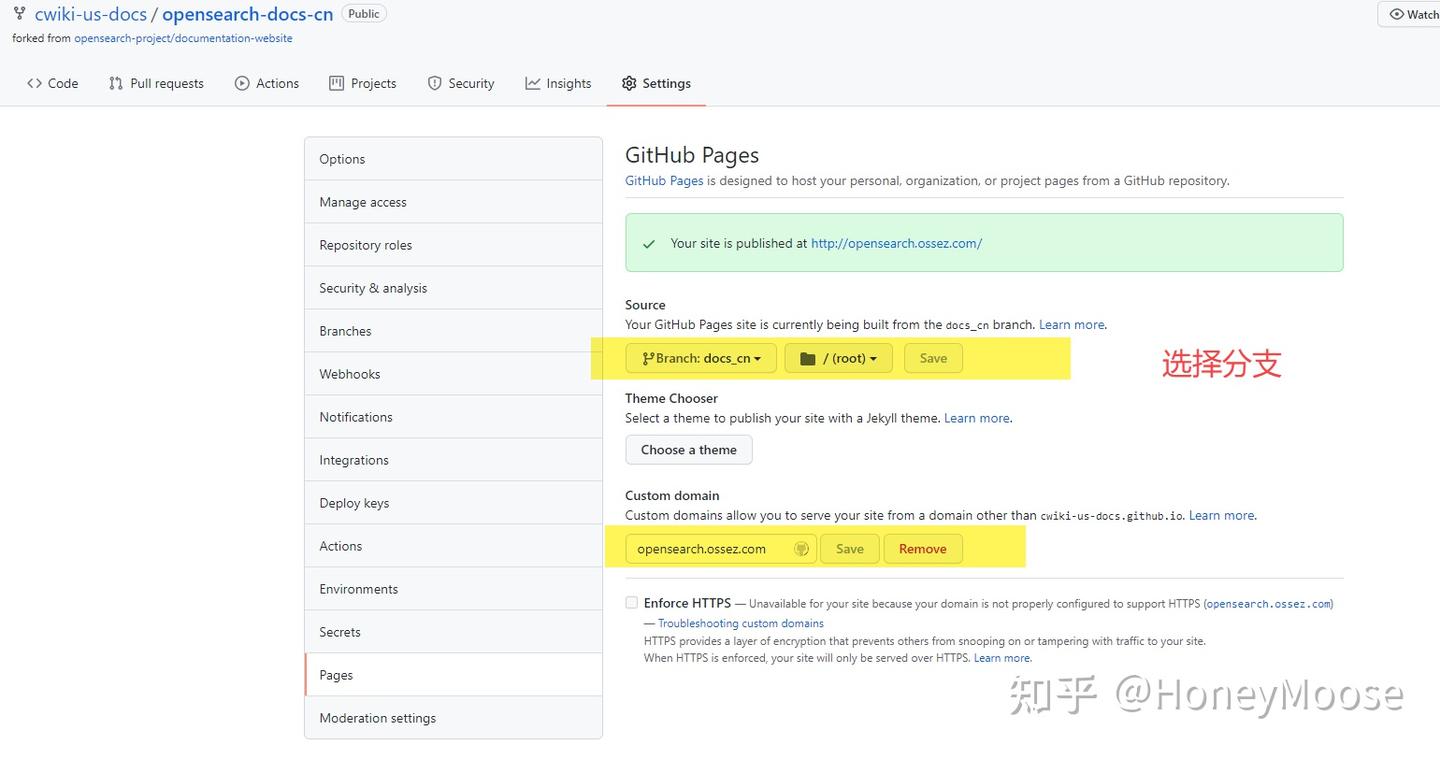Image resolution: width=1440 pixels, height=759 pixels.
Task: Open the Branch: docs_cn dropdown
Action: pos(701,358)
